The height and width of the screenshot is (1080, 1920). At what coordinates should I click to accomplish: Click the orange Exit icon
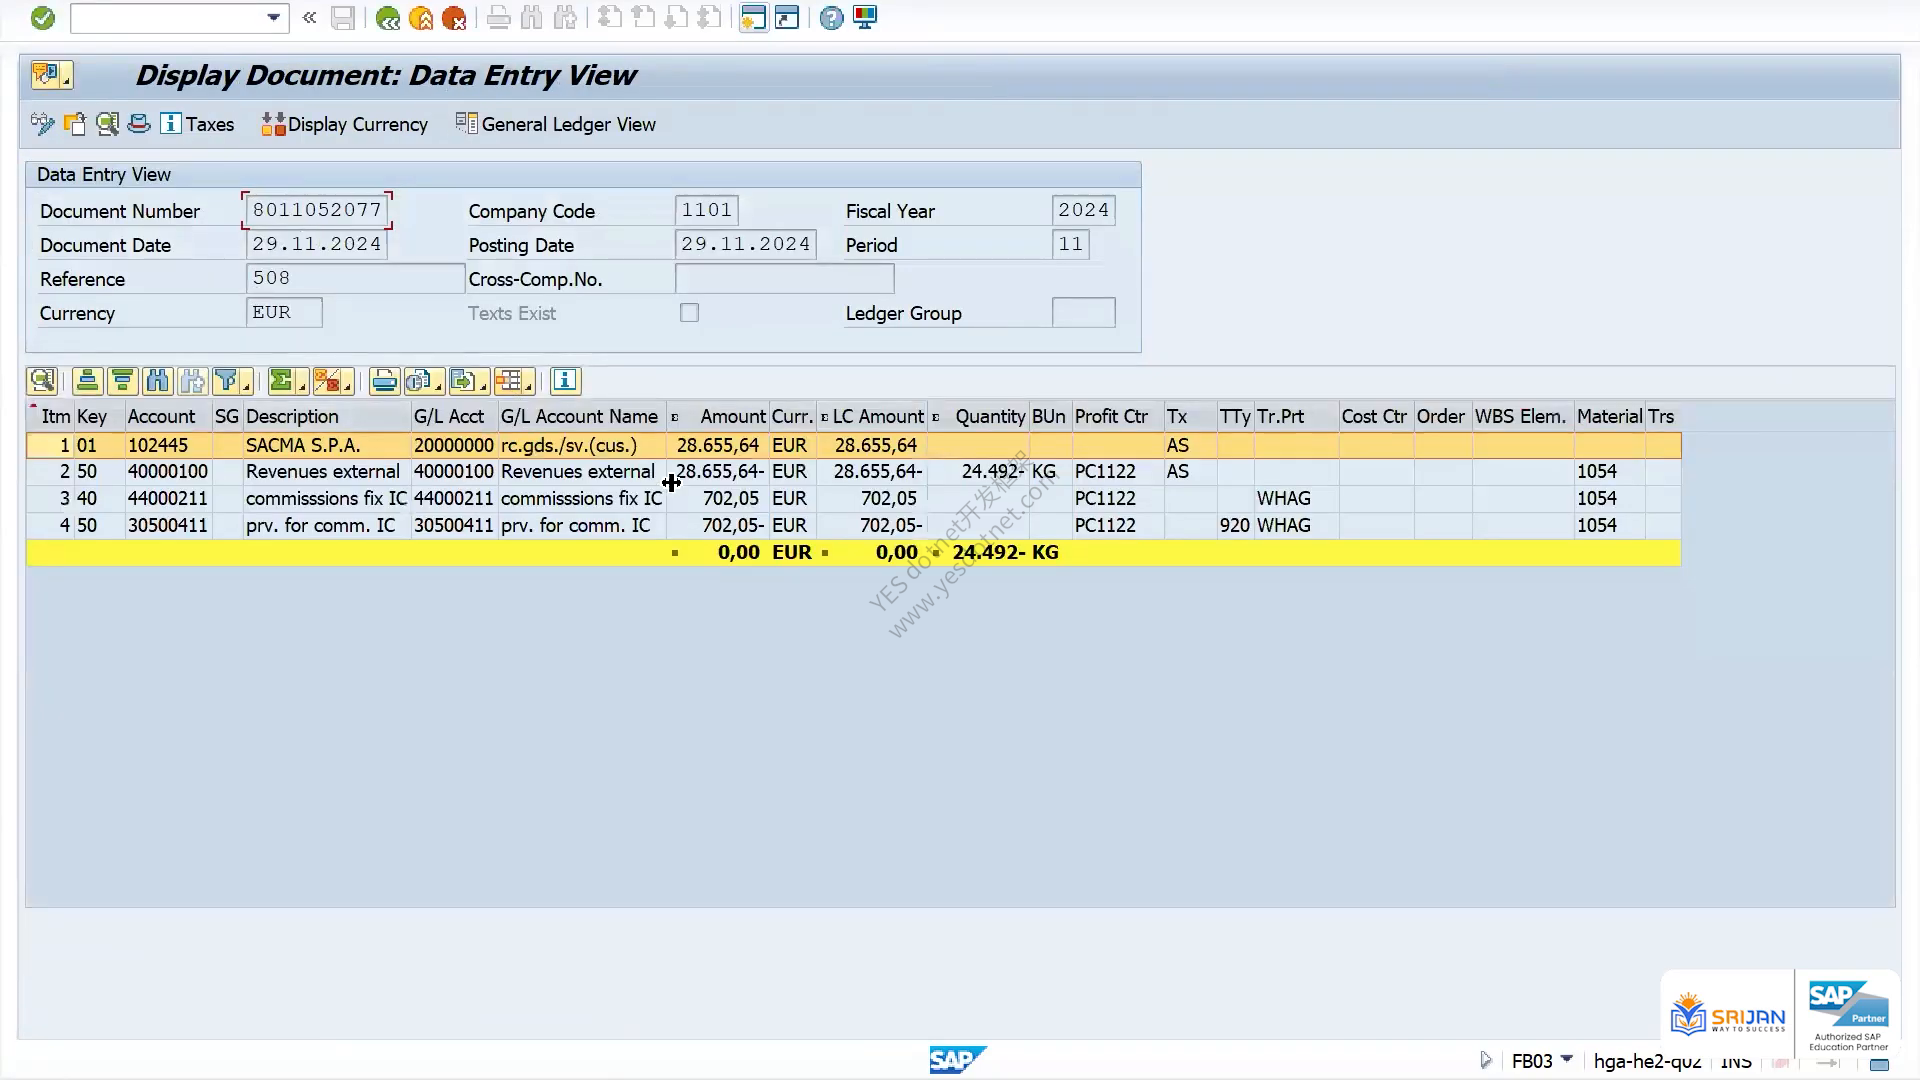tap(421, 18)
